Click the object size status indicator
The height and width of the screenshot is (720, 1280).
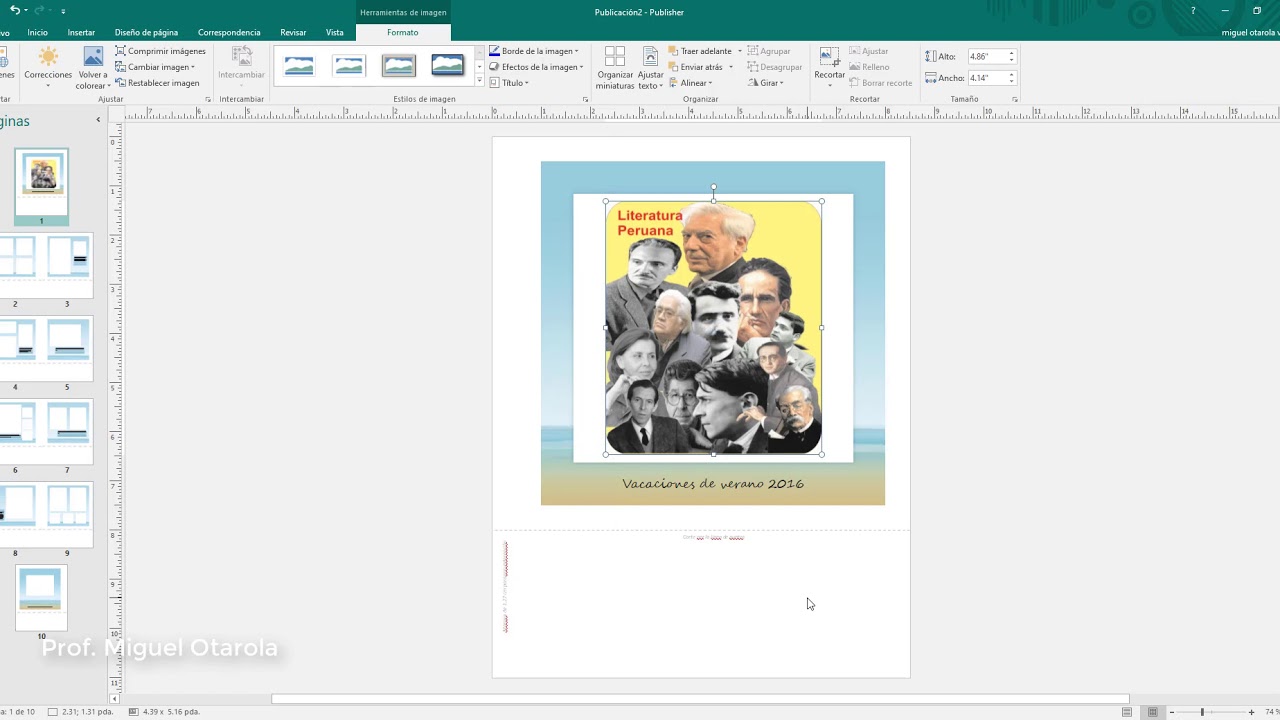tap(165, 712)
